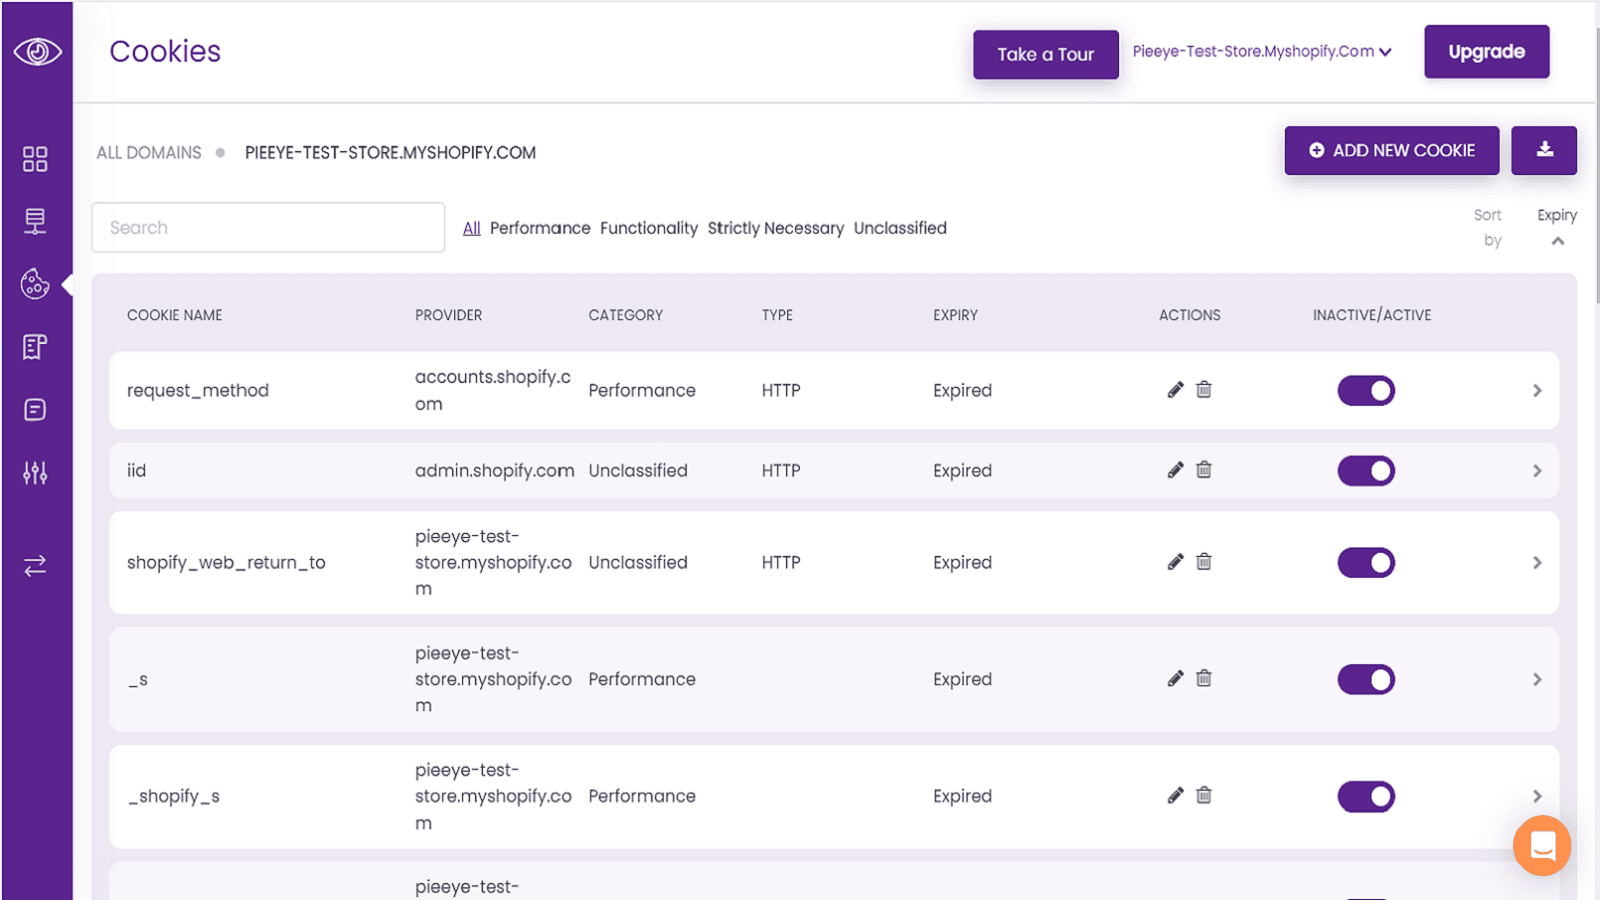The image size is (1600, 900).
Task: Click the download icon button
Action: pos(1543,150)
